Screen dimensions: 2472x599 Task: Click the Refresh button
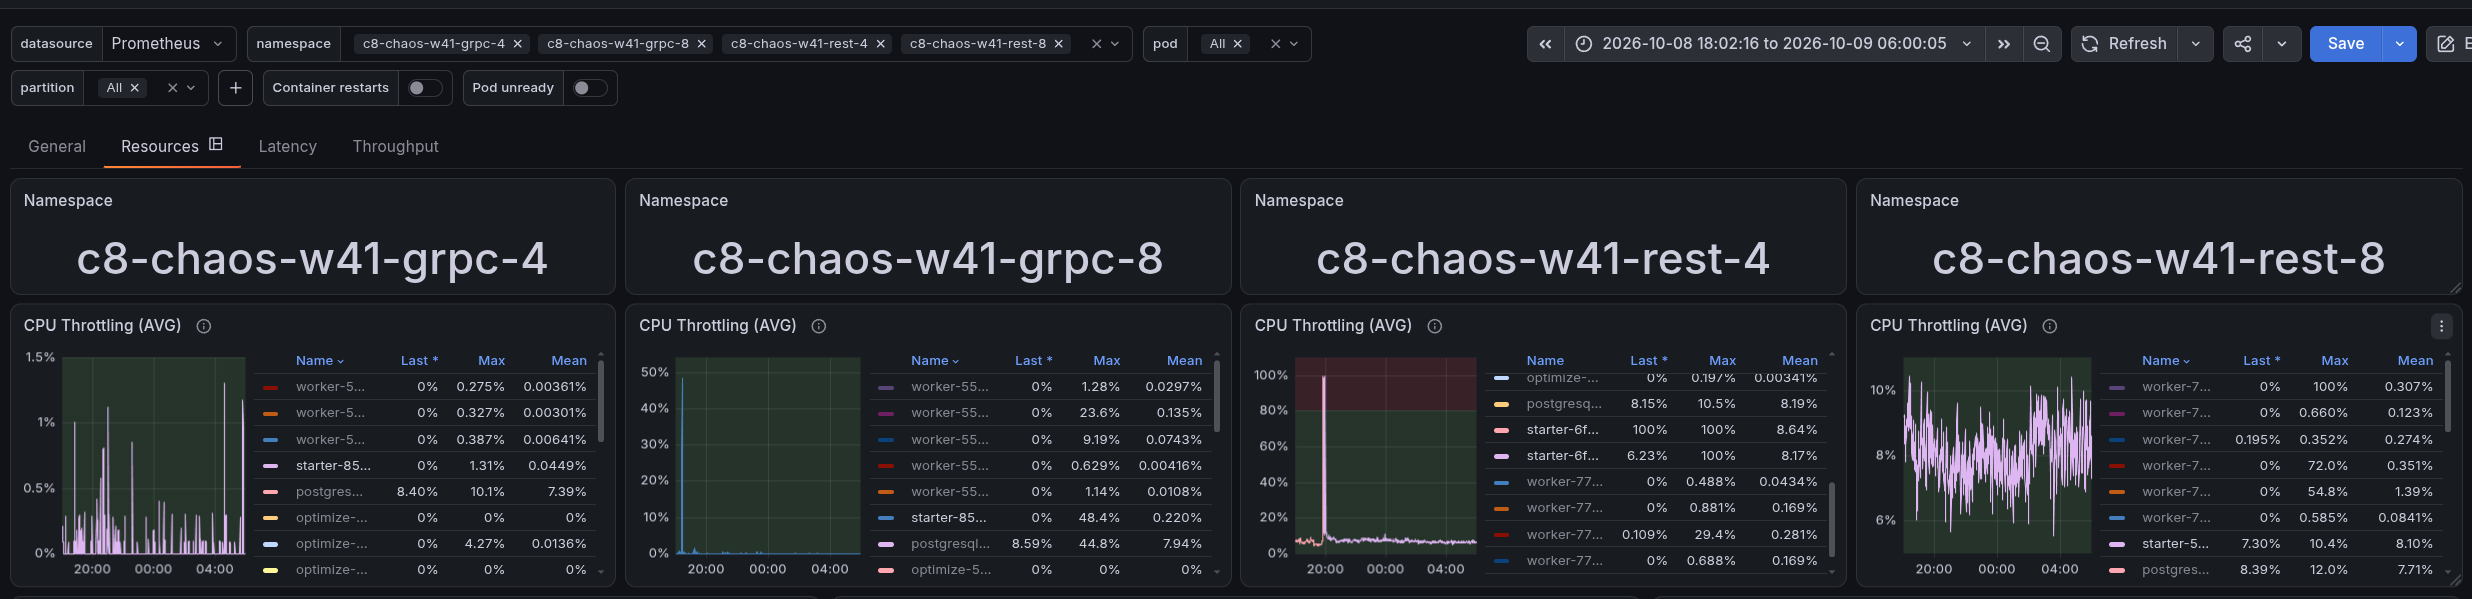[2124, 44]
